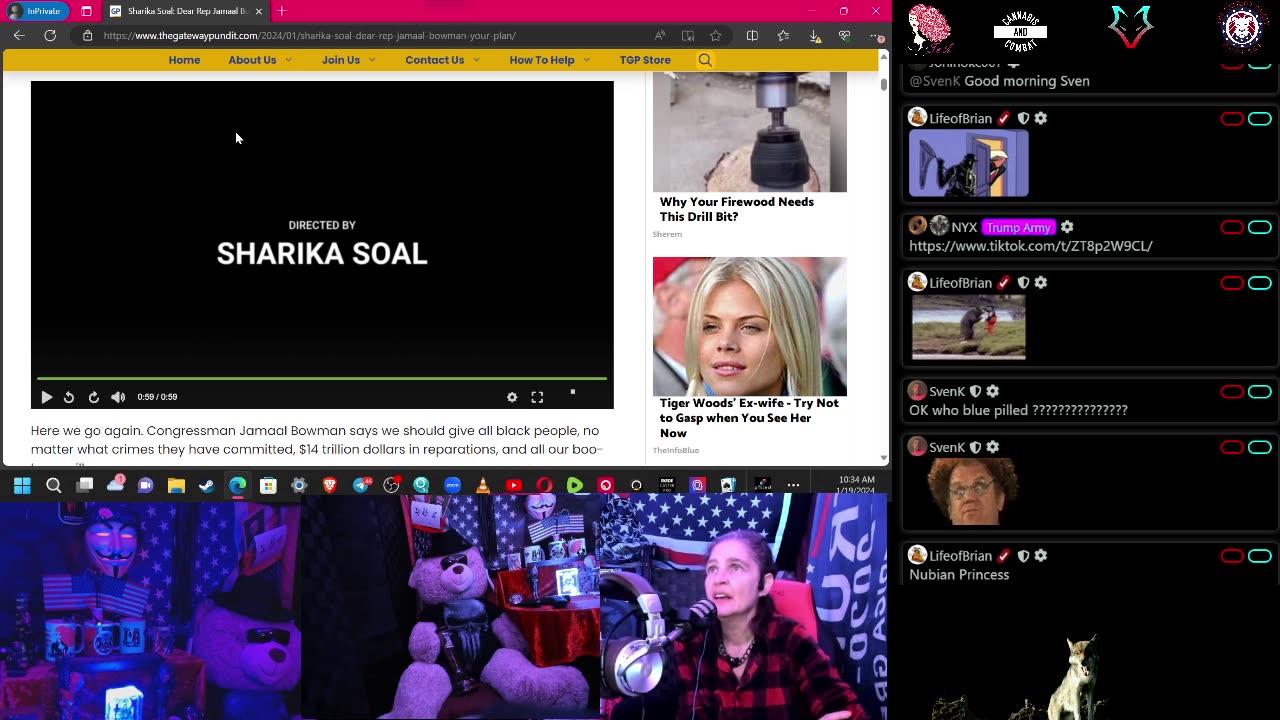The height and width of the screenshot is (720, 1280).
Task: View site information lock icon
Action: pyautogui.click(x=88, y=36)
